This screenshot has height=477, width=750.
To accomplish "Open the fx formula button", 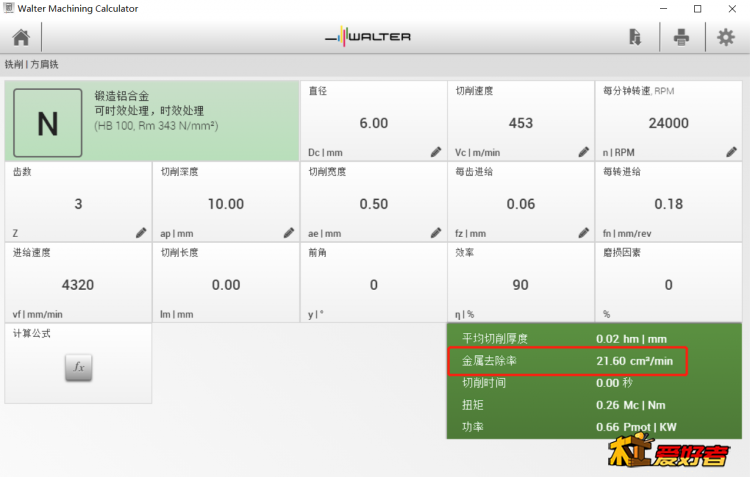I will (78, 367).
